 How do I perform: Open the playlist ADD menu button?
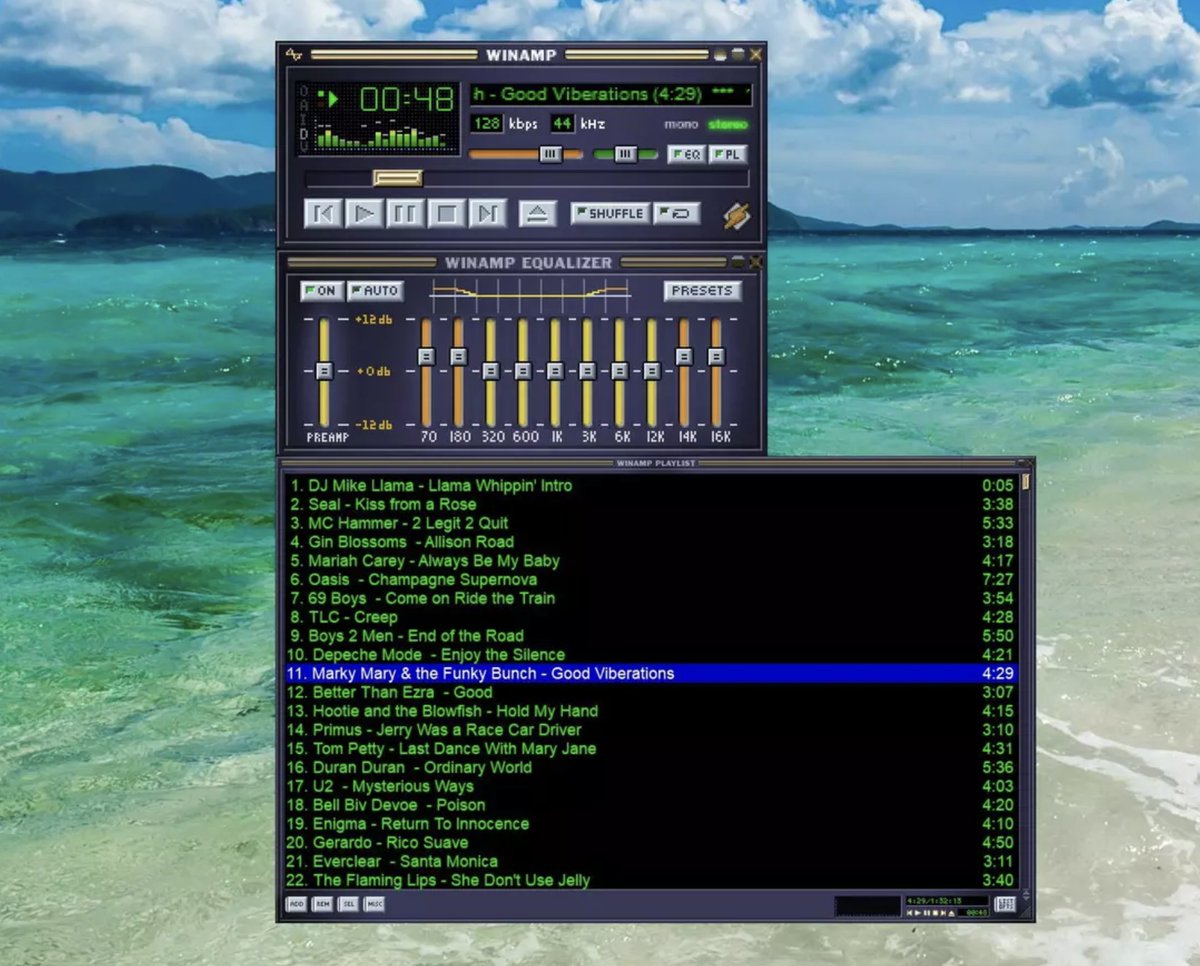[x=297, y=904]
